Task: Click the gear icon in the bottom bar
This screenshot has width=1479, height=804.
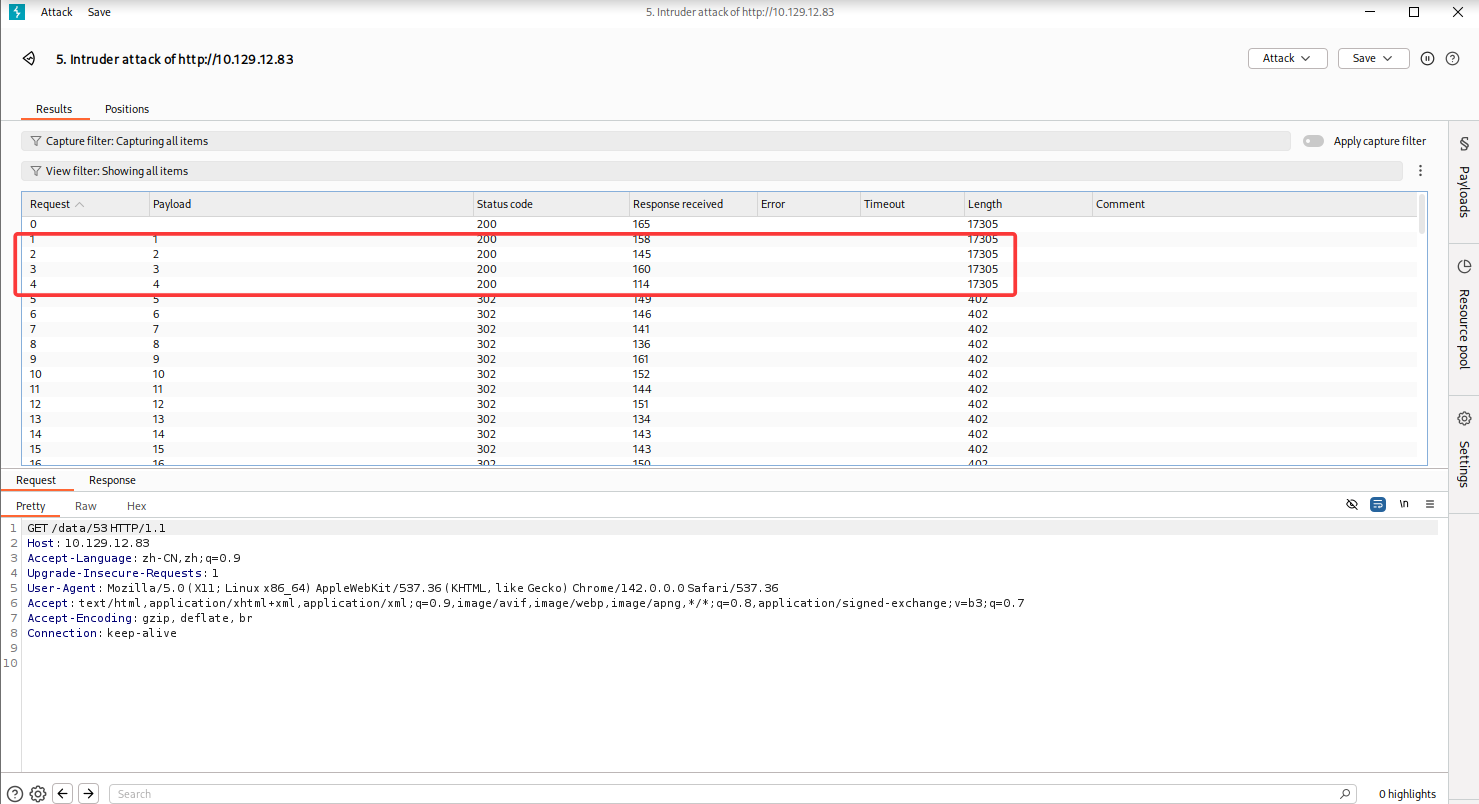Action: [38, 794]
